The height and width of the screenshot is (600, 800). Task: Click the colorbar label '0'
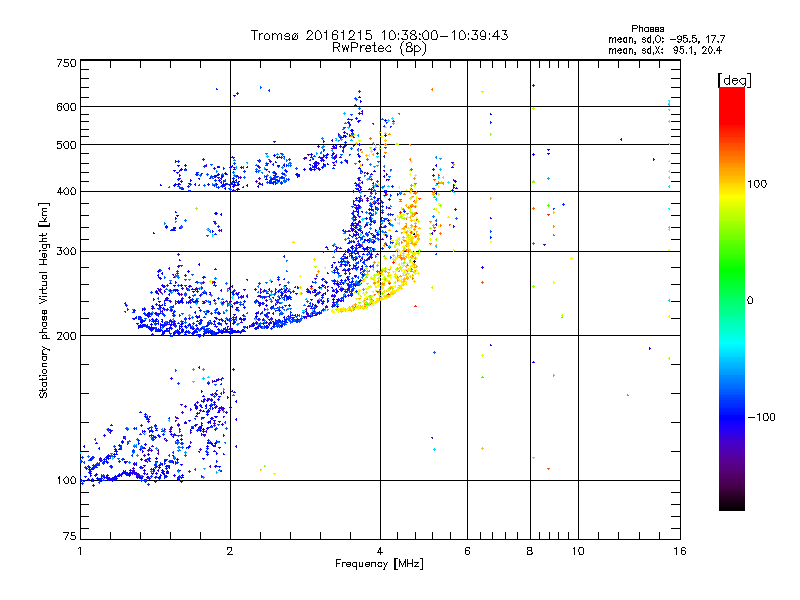point(750,301)
